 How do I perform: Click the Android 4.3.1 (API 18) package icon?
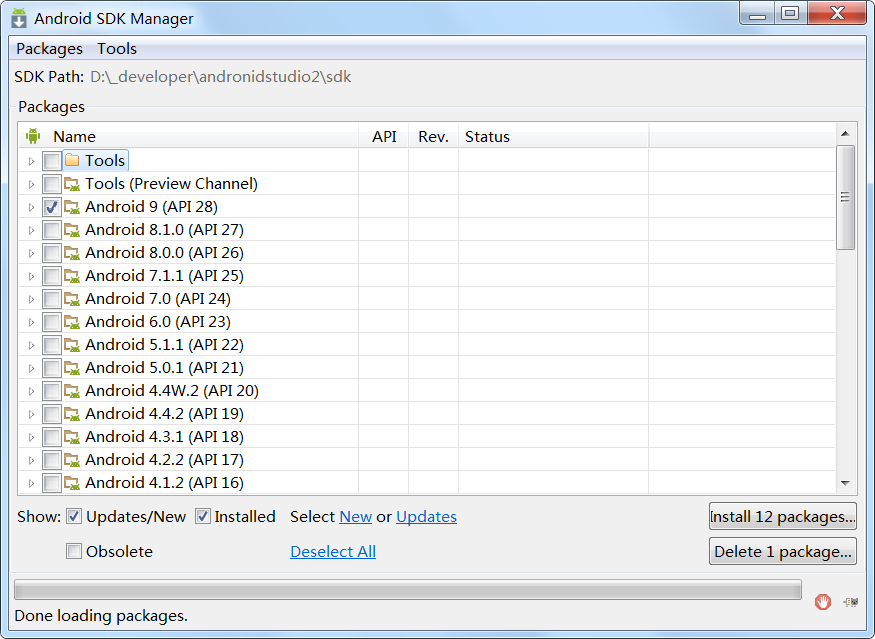click(71, 436)
